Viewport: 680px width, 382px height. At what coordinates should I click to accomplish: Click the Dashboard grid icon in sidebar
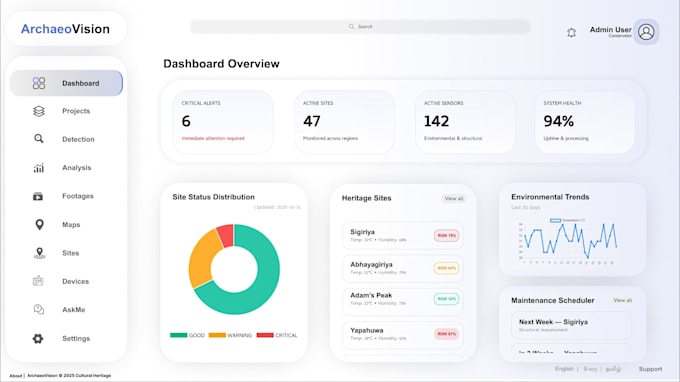(39, 83)
